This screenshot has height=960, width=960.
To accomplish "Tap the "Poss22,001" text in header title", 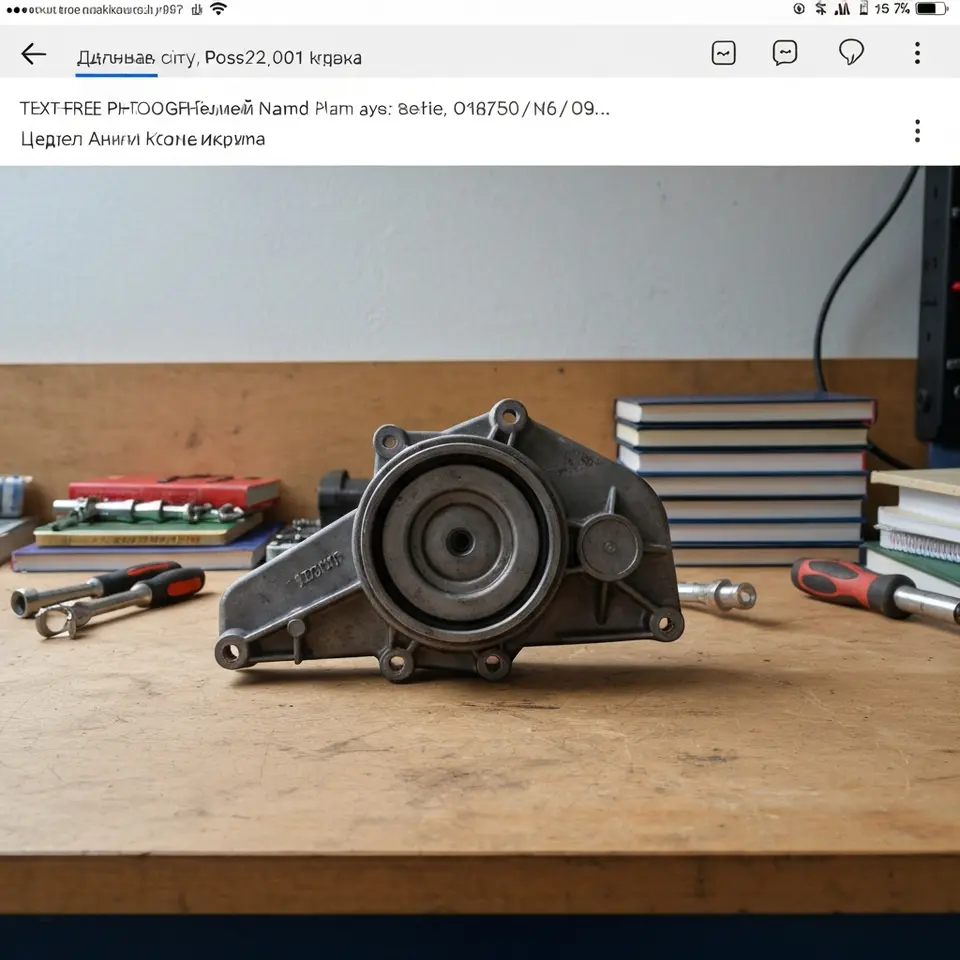I will tap(254, 58).
